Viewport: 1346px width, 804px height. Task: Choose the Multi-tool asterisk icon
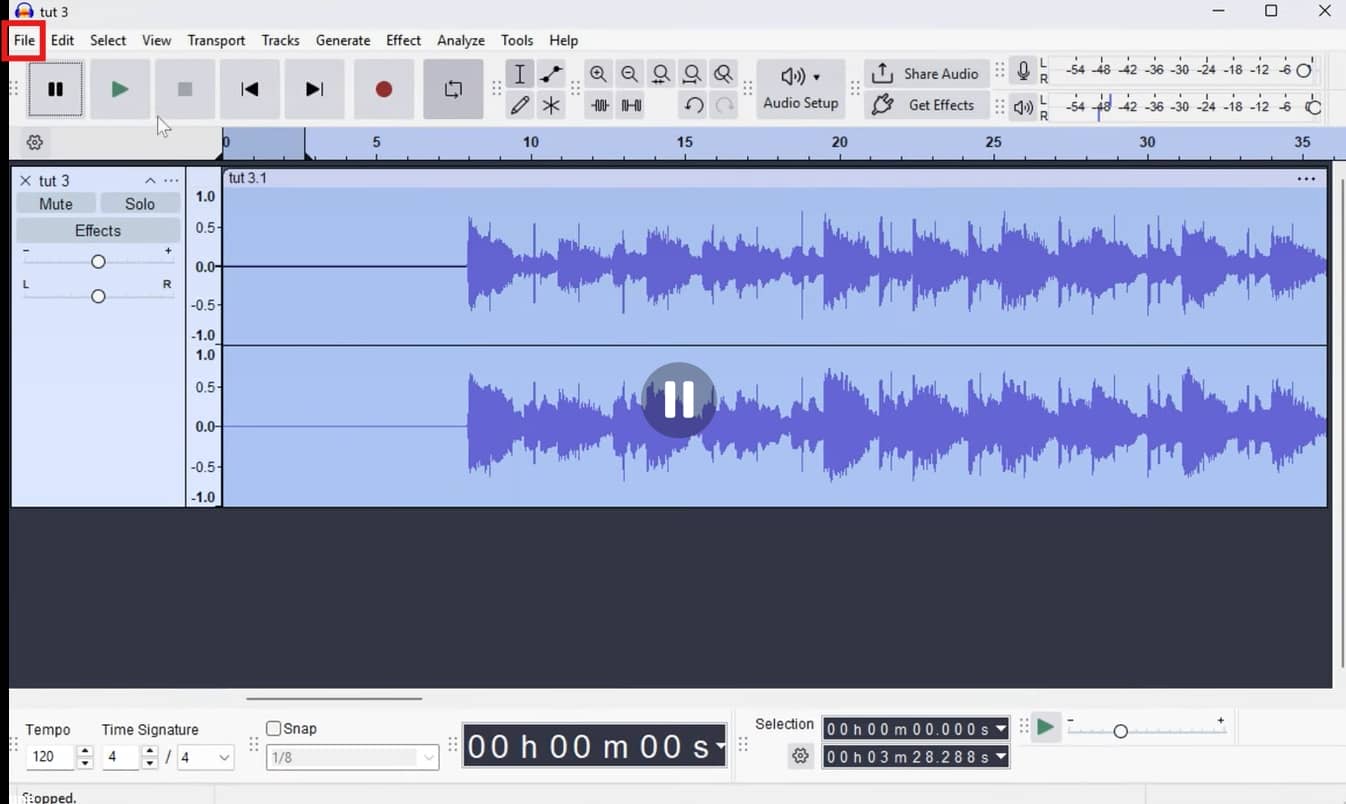pyautogui.click(x=551, y=105)
